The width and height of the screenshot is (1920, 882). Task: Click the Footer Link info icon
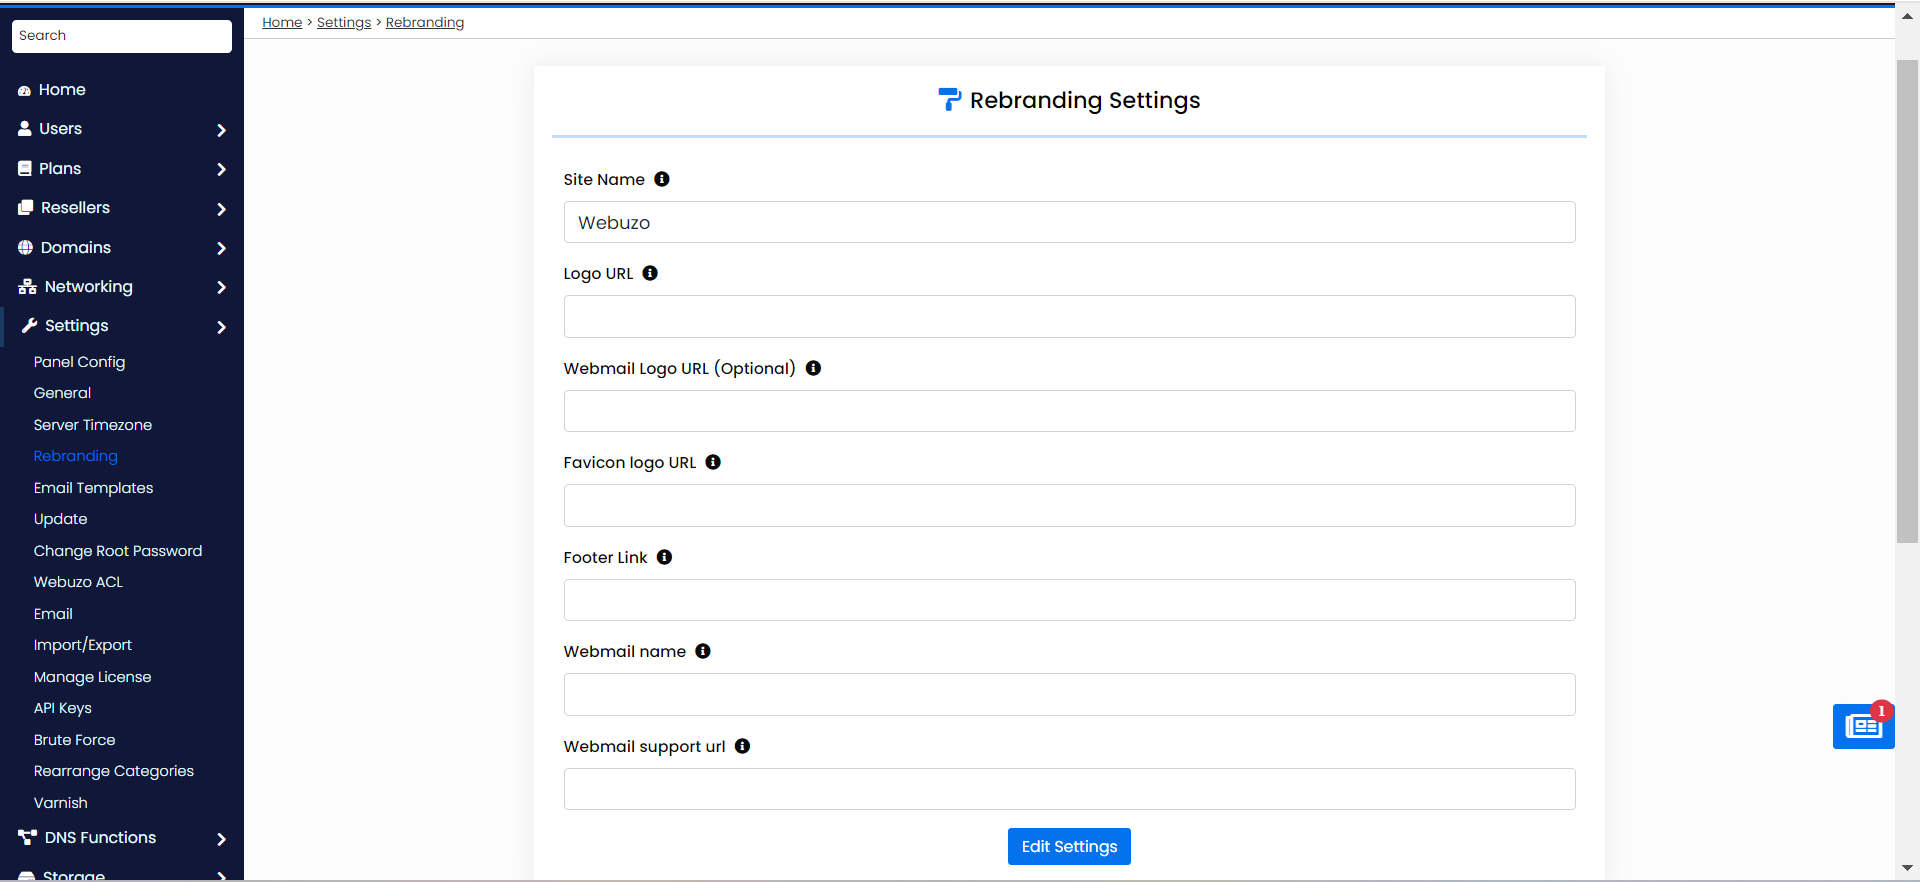point(664,557)
